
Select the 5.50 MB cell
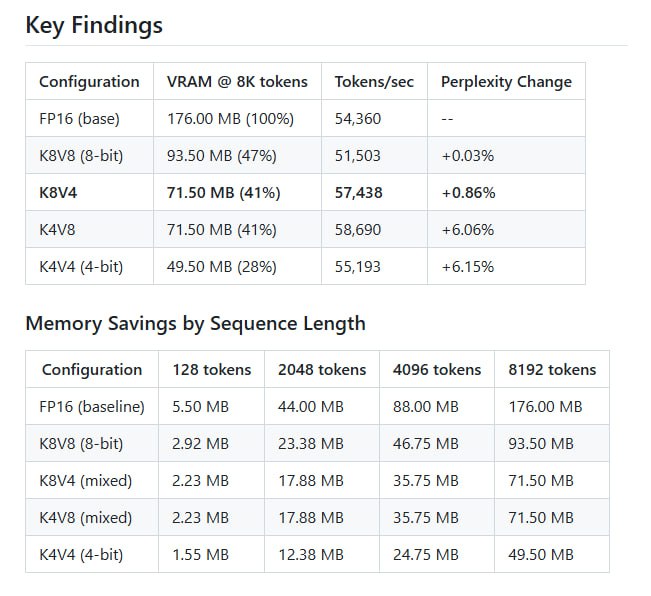[x=201, y=407]
